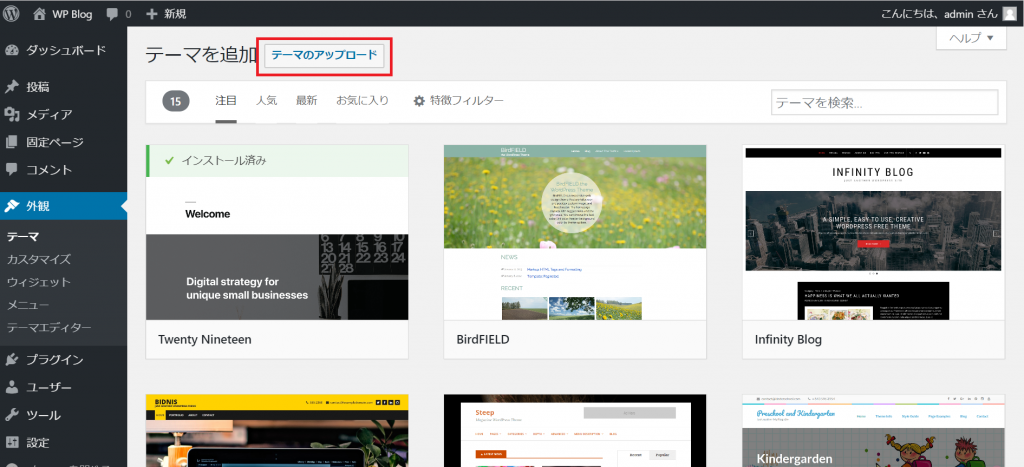Image resolution: width=1024 pixels, height=467 pixels.
Task: Switch to the 最新 tab
Action: point(306,101)
